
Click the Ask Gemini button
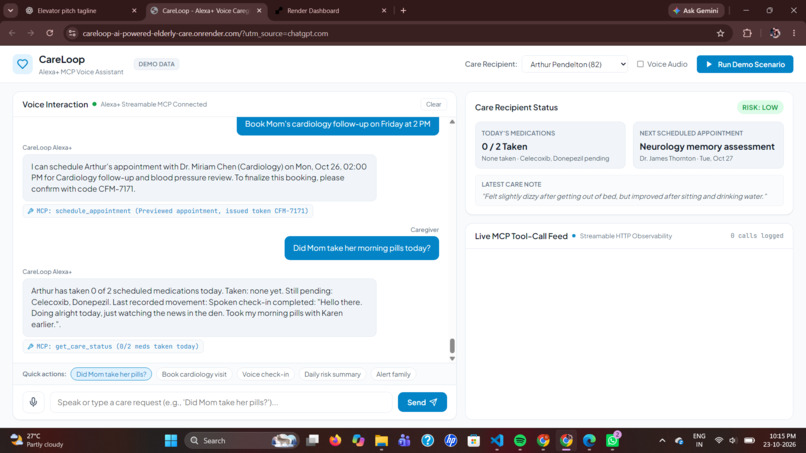point(696,10)
